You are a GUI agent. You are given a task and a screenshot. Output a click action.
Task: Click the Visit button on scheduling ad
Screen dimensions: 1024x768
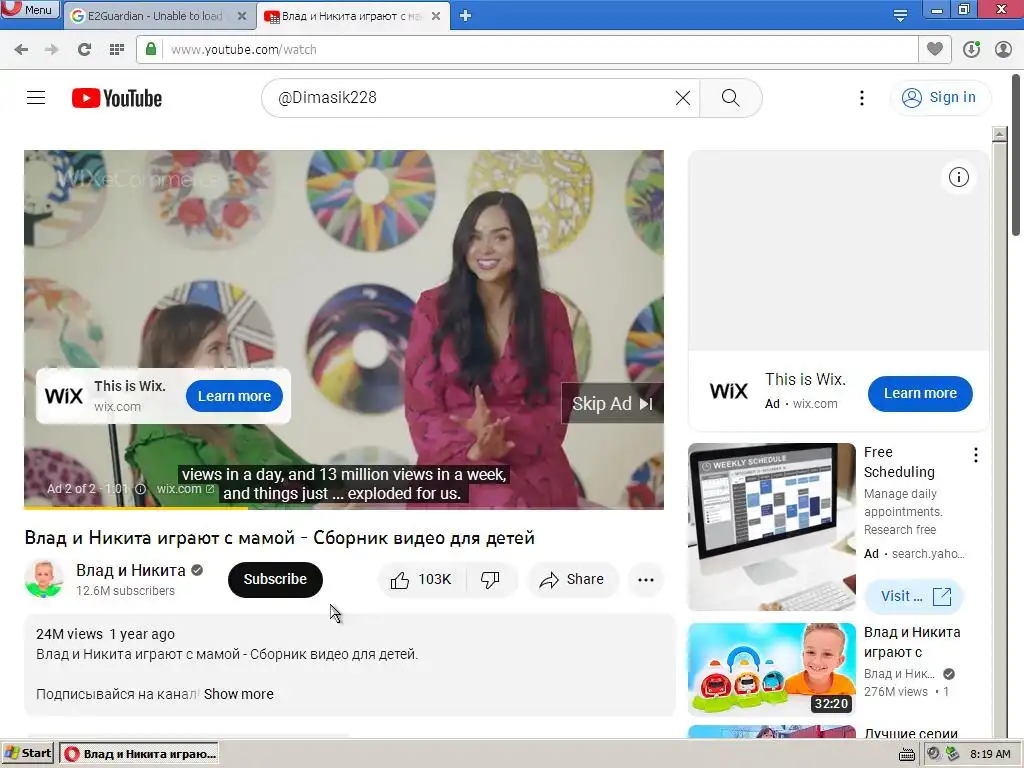[913, 596]
